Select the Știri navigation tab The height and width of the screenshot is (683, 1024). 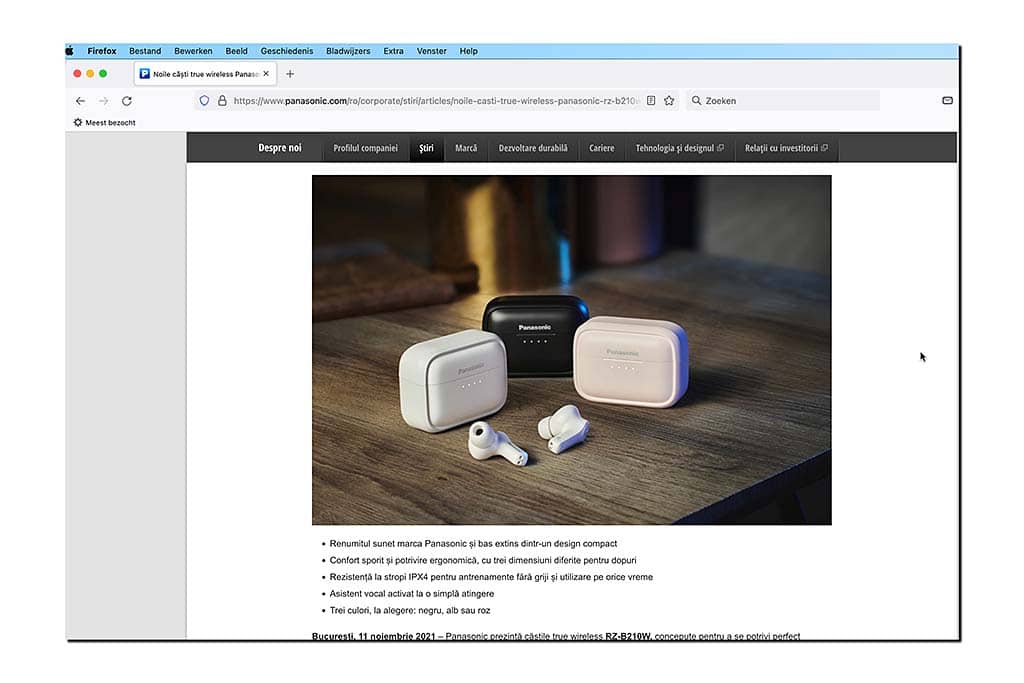pyautogui.click(x=426, y=148)
